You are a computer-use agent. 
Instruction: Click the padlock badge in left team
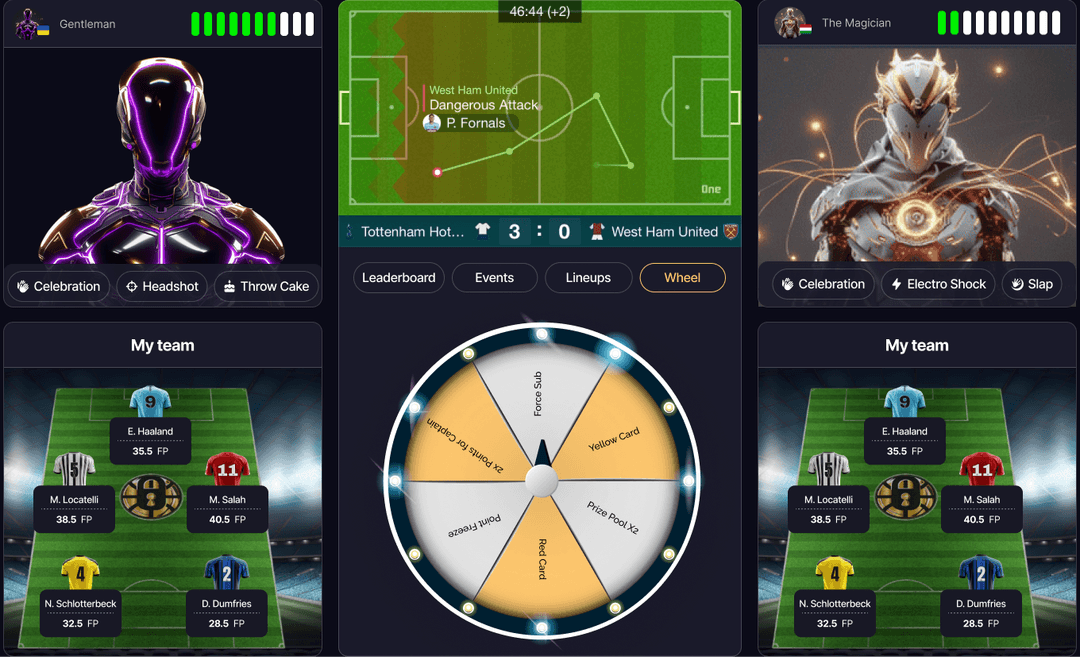[x=152, y=497]
